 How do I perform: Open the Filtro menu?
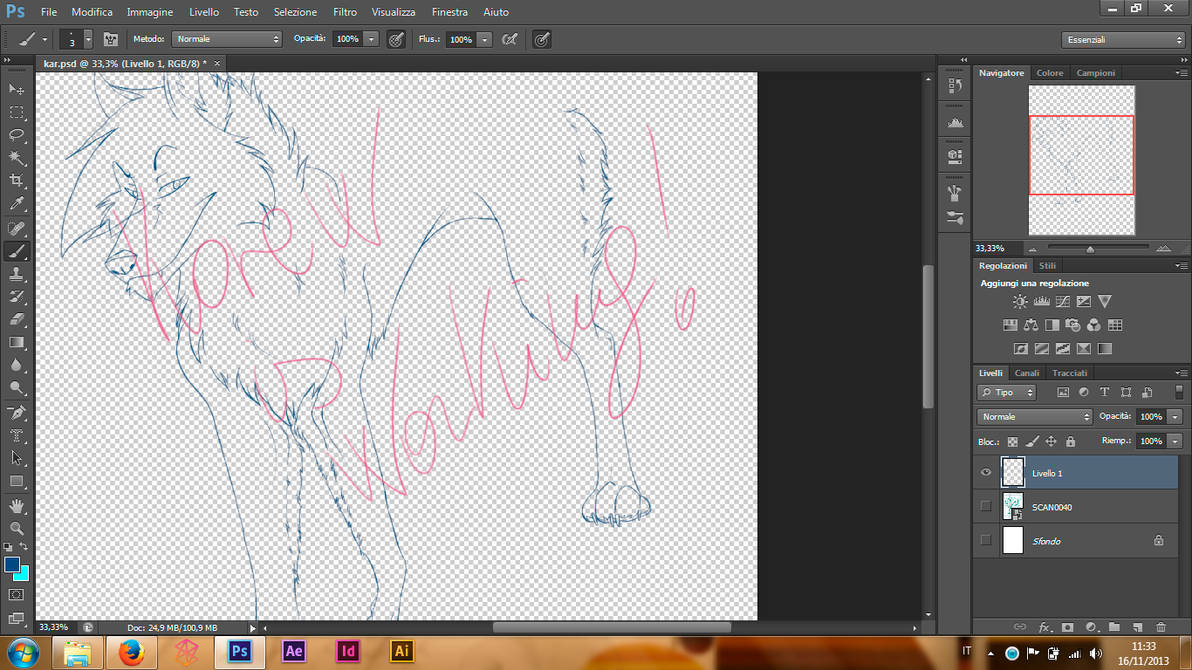coord(344,12)
